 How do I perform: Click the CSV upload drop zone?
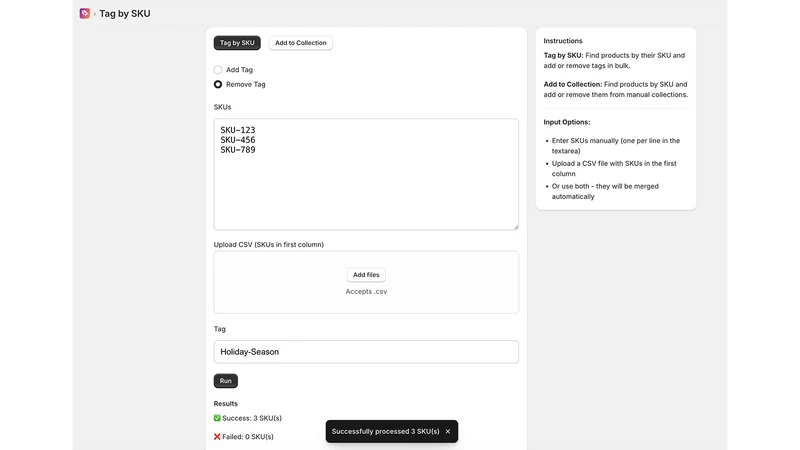[x=366, y=282]
